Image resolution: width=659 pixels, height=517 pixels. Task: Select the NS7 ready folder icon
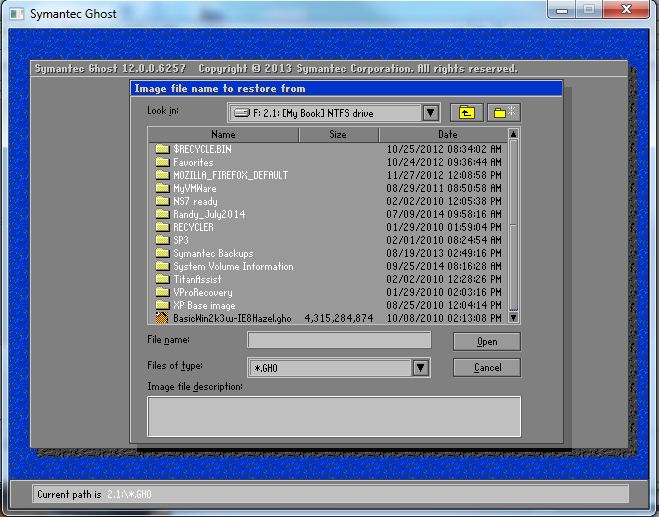coord(162,201)
